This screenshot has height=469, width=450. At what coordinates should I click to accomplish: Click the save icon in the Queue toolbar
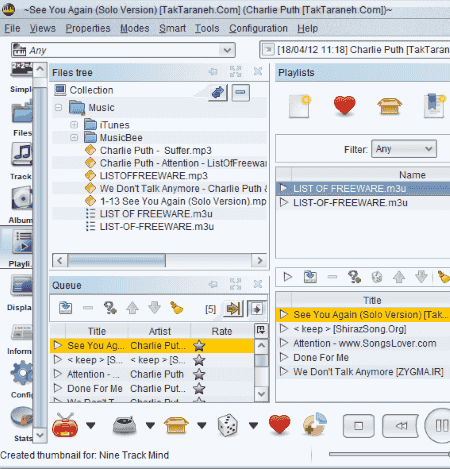(x=65, y=308)
